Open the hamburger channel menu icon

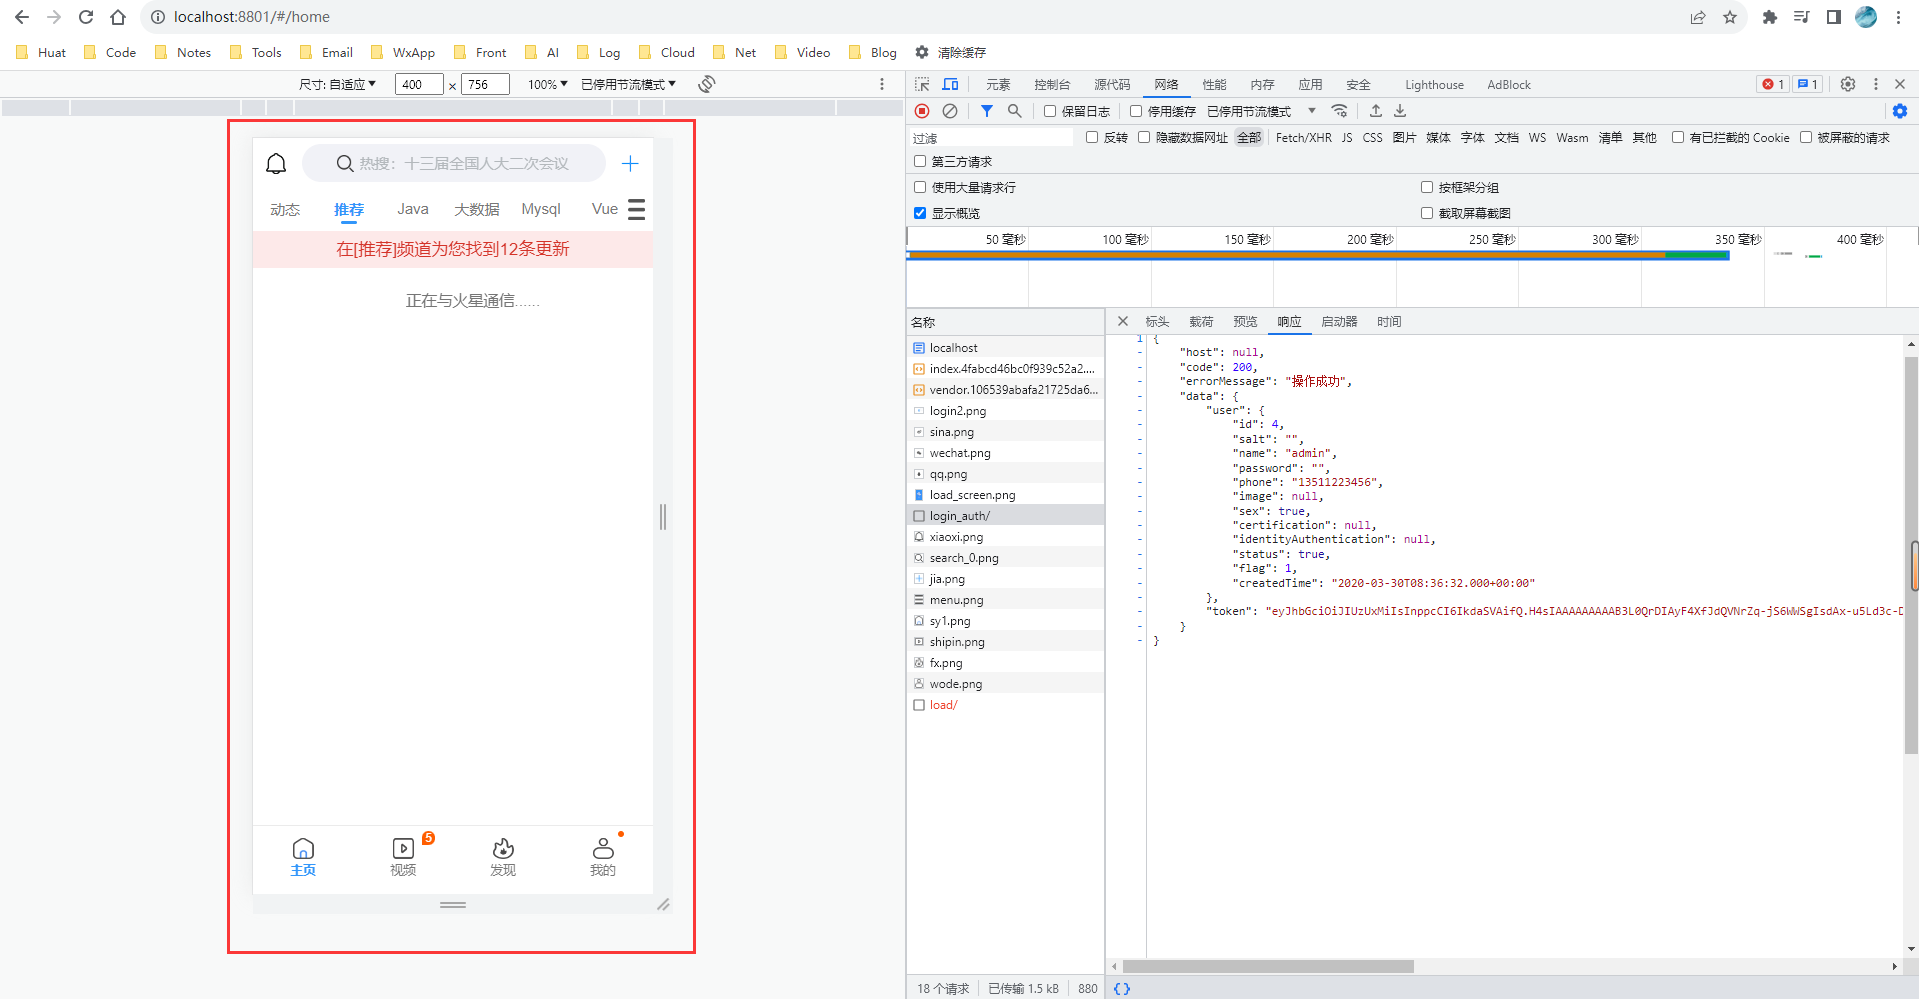(x=636, y=209)
